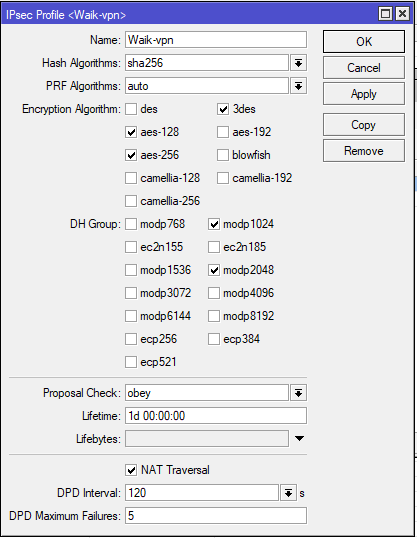Click the Copy button
This screenshot has height=538, width=417.
(364, 125)
